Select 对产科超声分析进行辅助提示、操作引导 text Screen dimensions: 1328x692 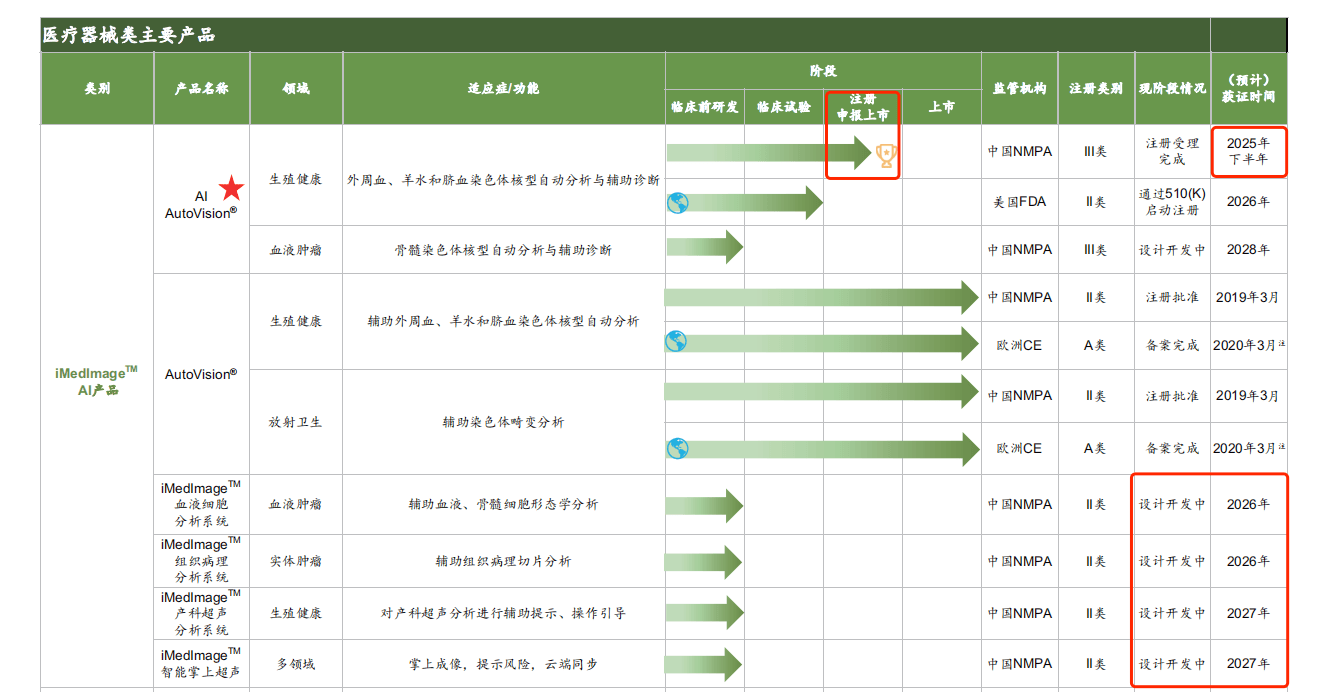503,613
